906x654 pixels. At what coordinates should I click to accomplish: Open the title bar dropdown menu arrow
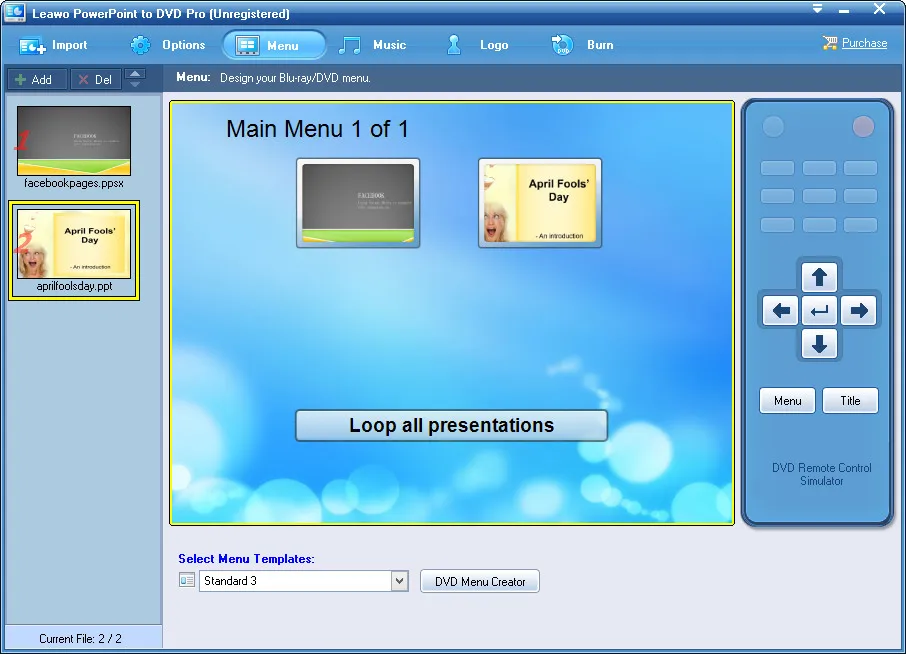(817, 9)
